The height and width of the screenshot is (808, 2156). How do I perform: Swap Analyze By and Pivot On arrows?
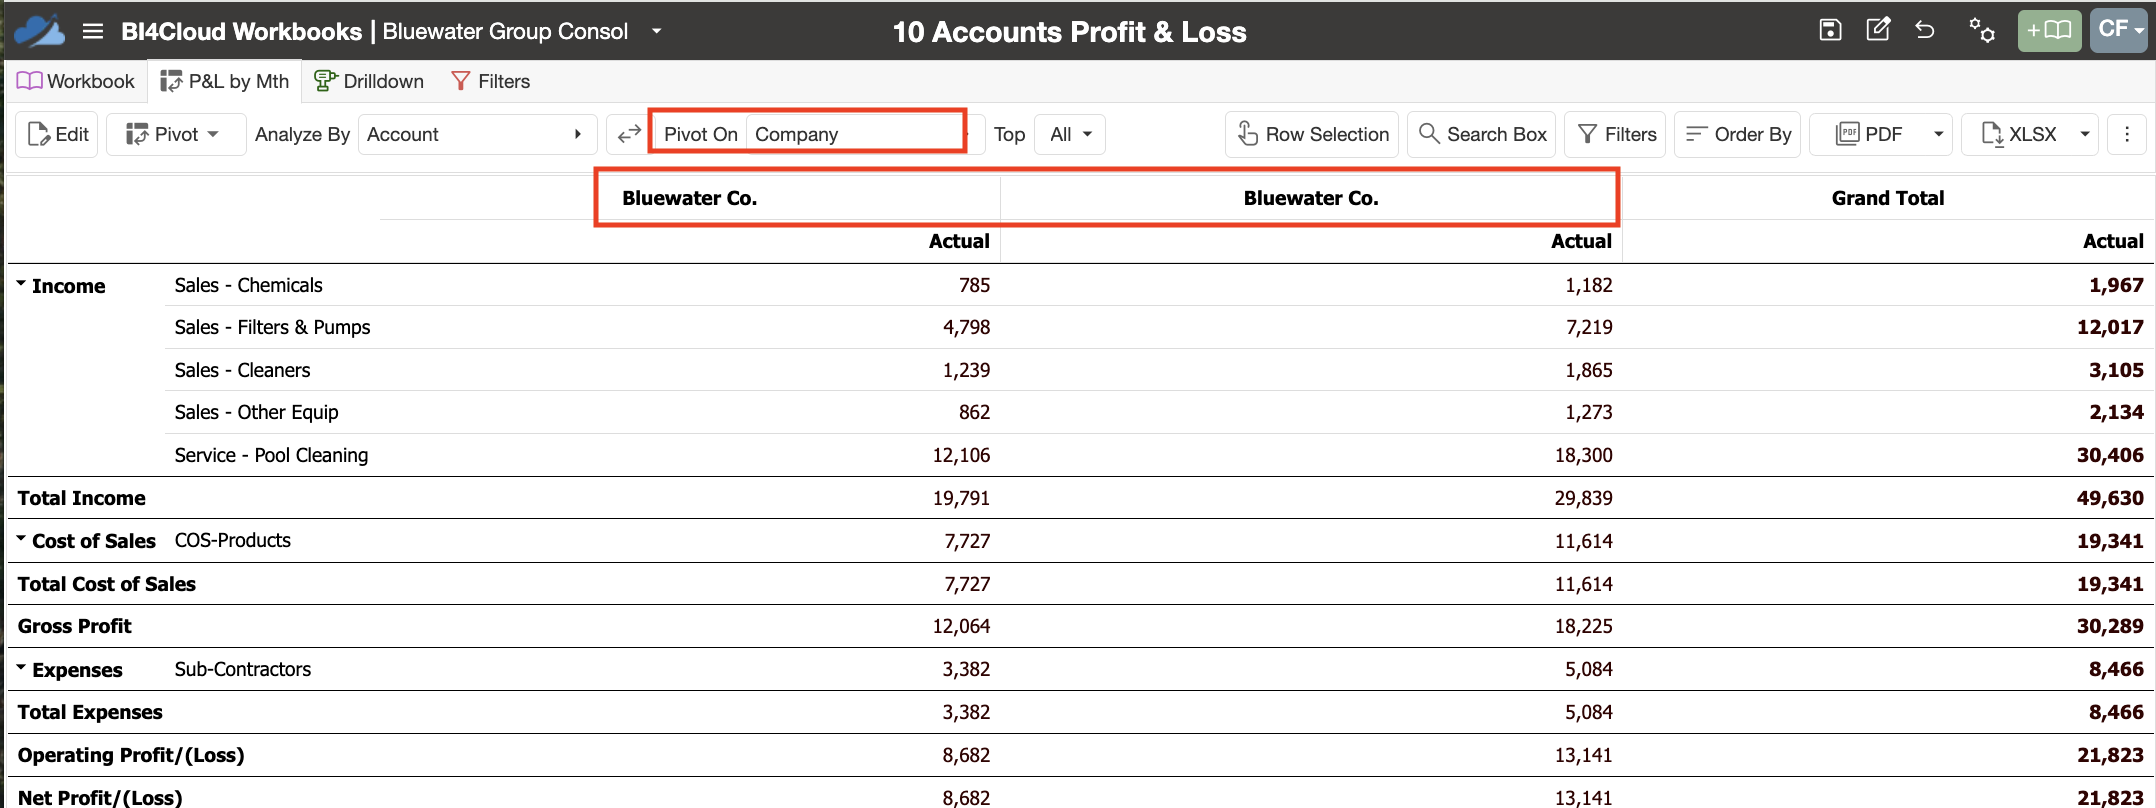tap(628, 134)
